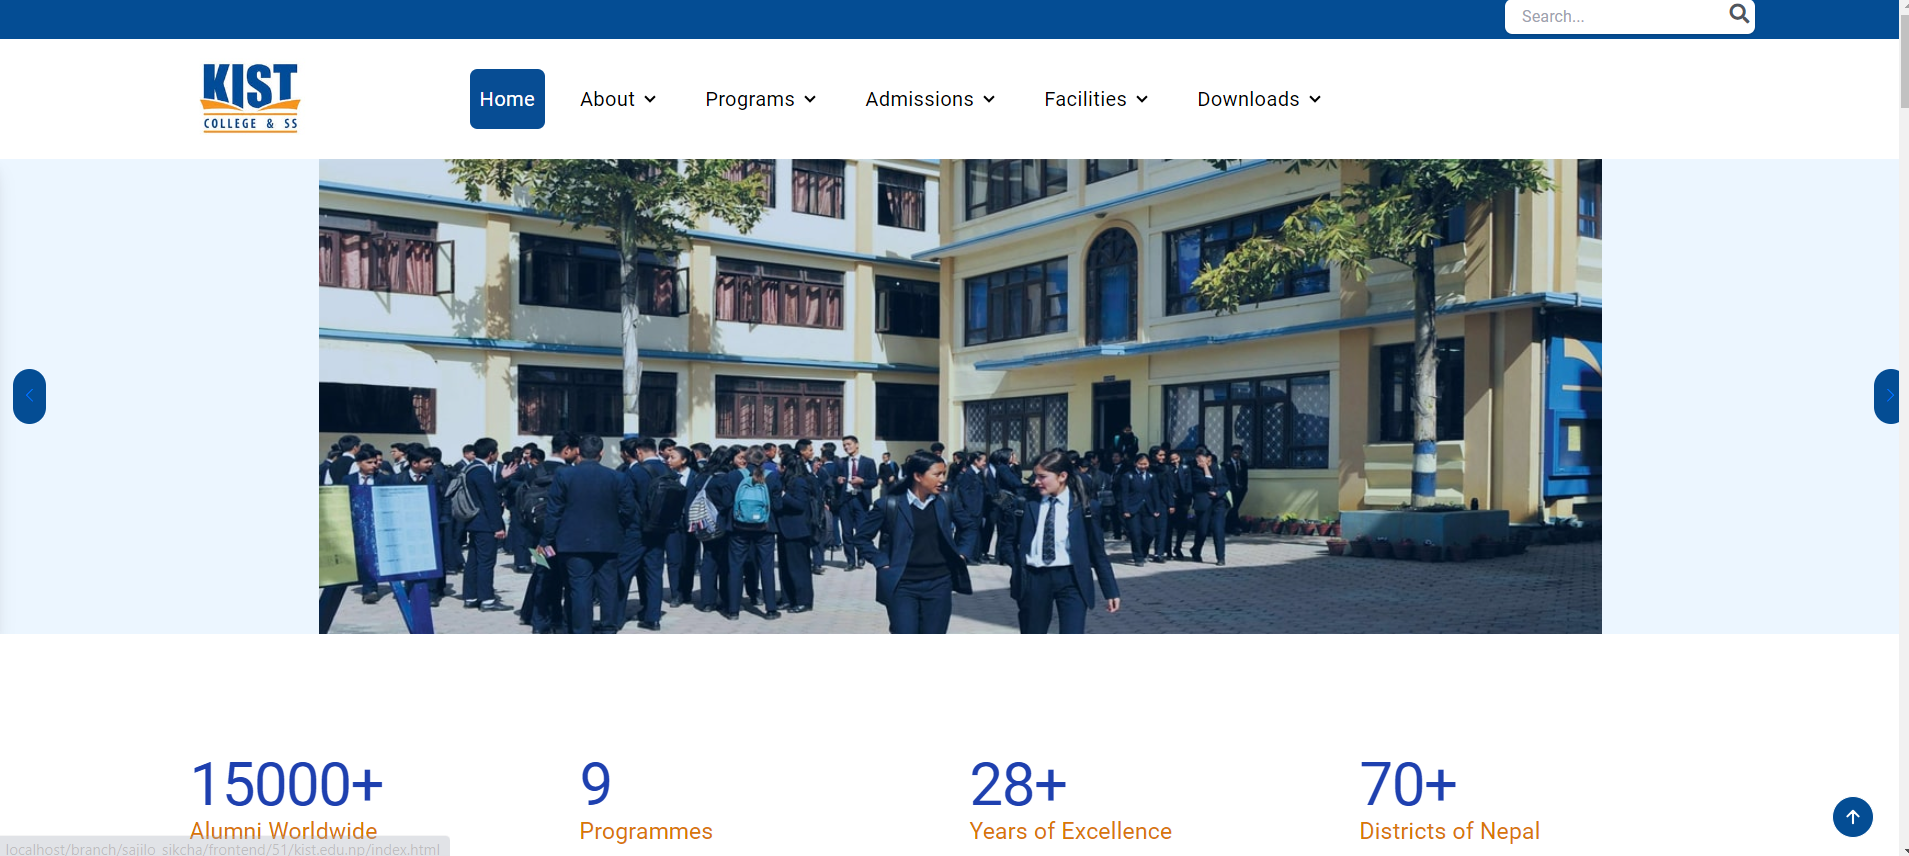Expand the Programs dropdown menu
The height and width of the screenshot is (856, 1909).
(x=760, y=99)
